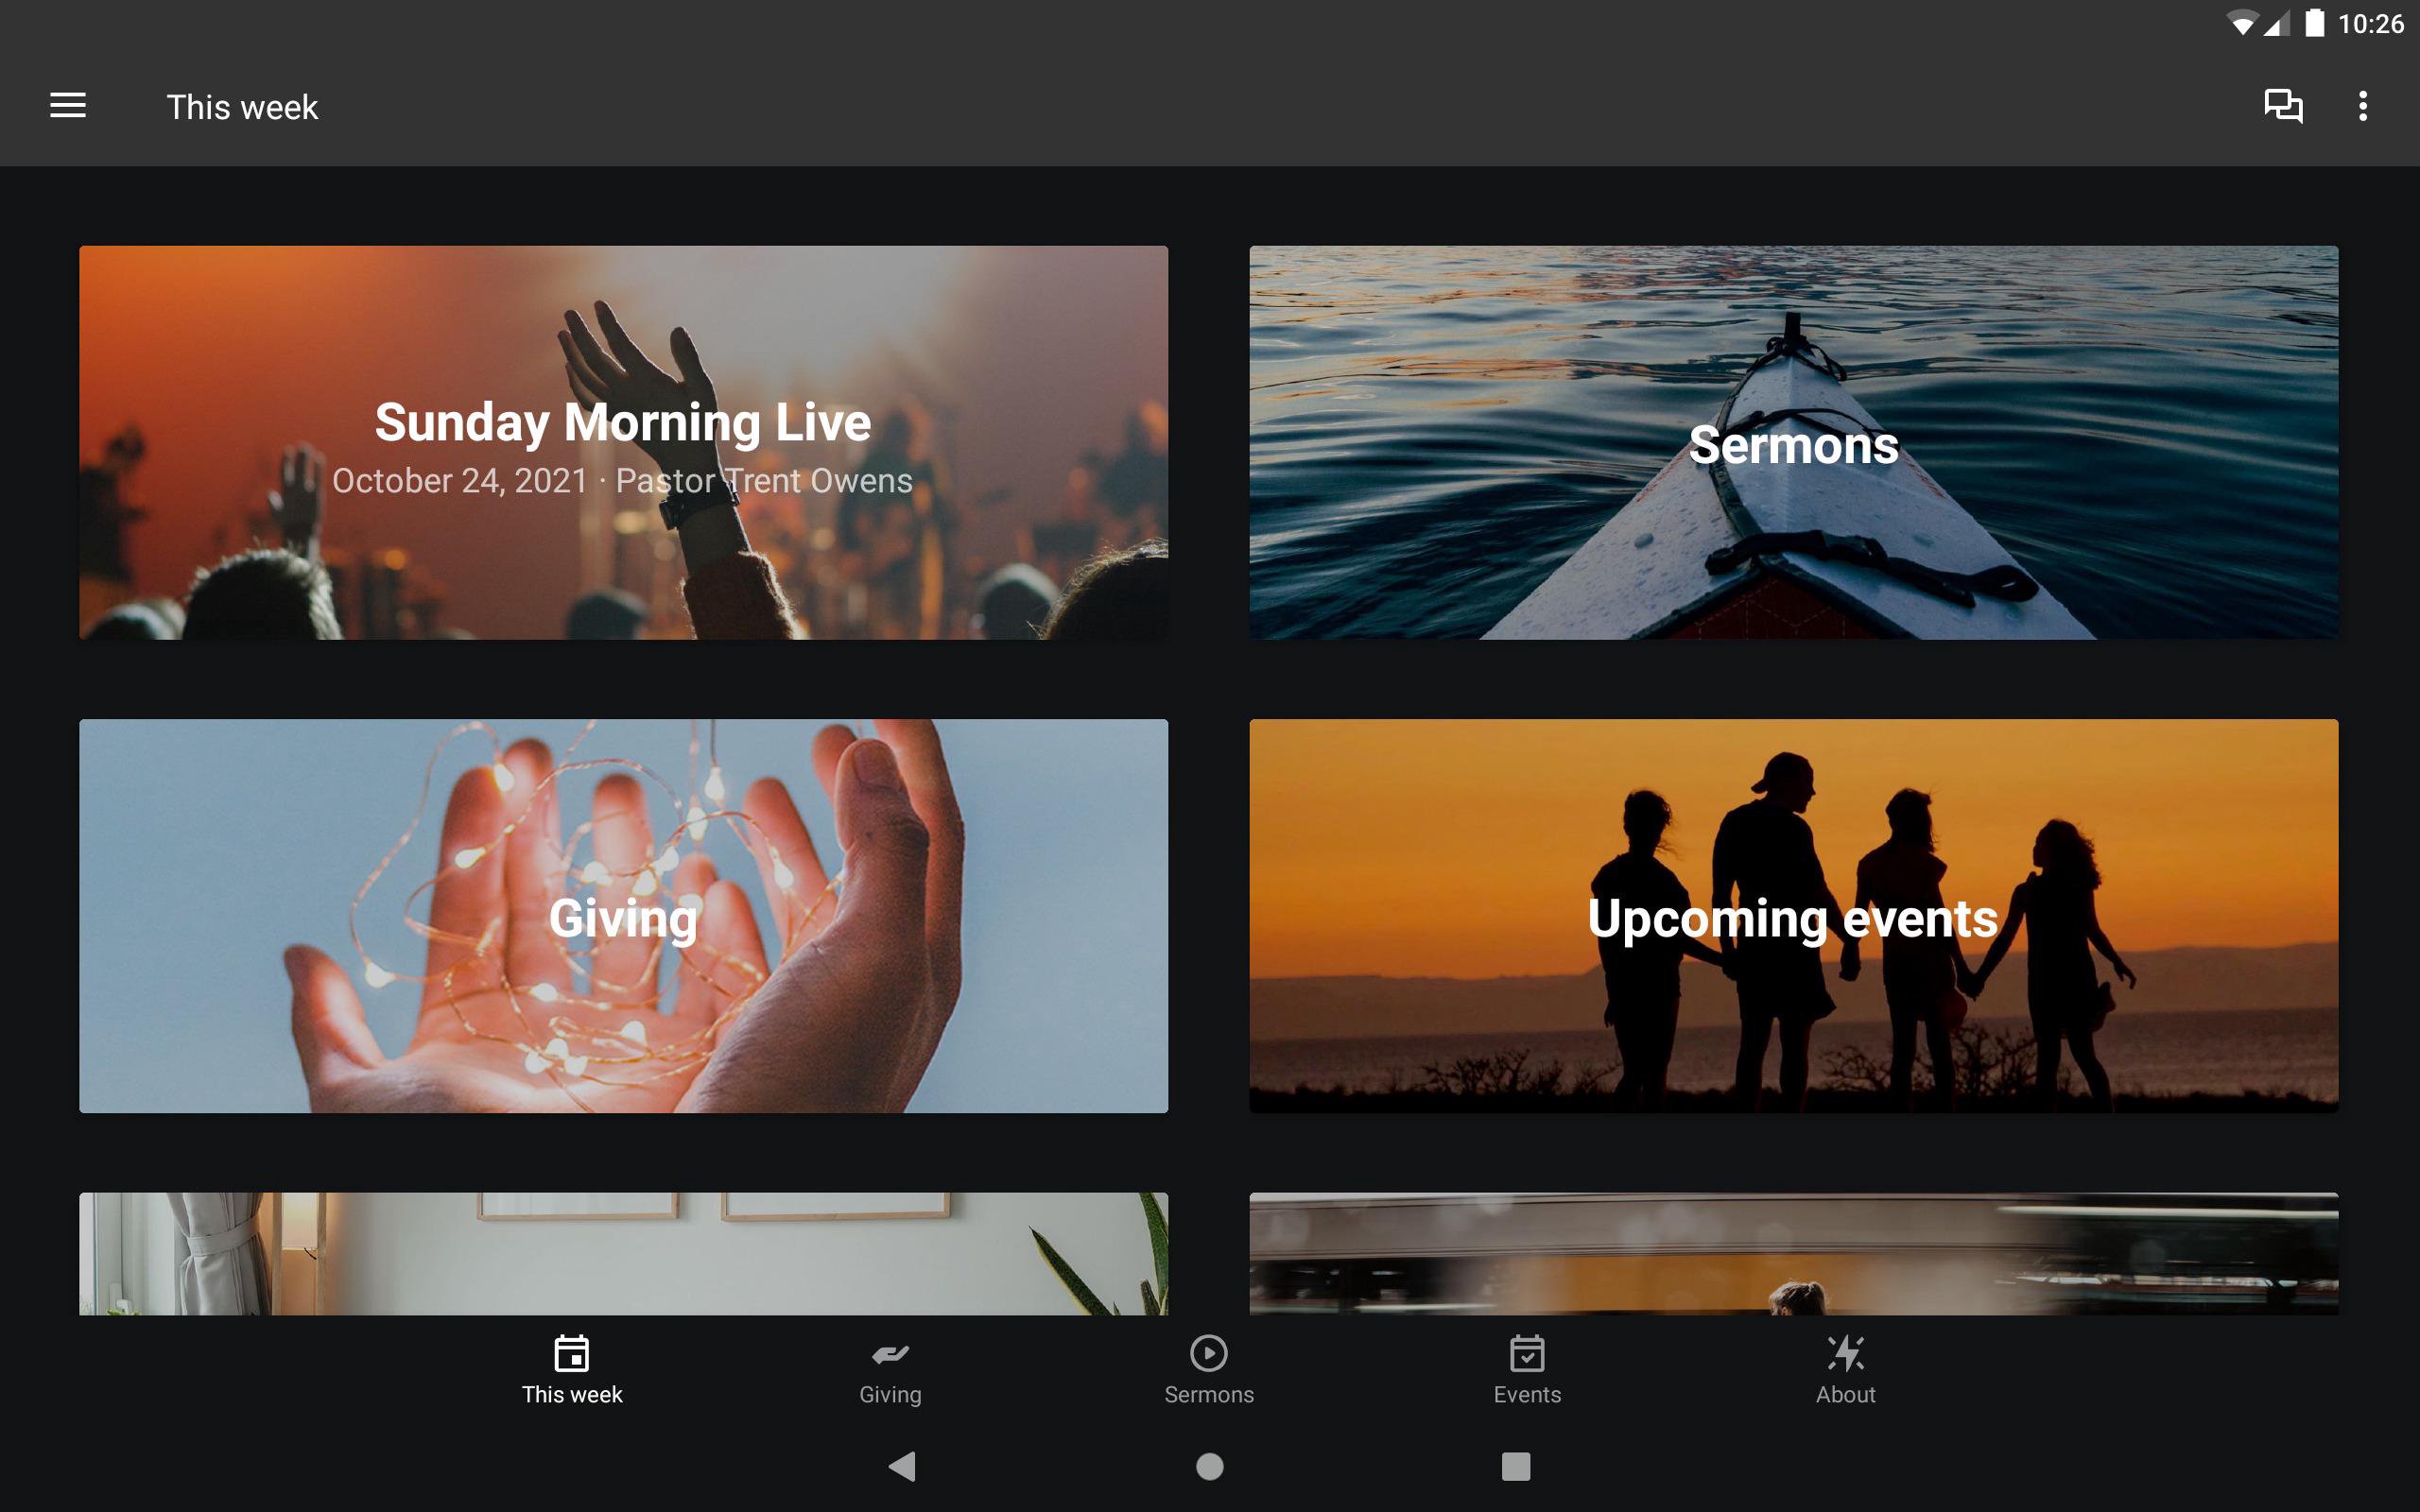Screen dimensions: 2420x1512
Task: Tap the This week calendar icon
Action: coord(571,1354)
